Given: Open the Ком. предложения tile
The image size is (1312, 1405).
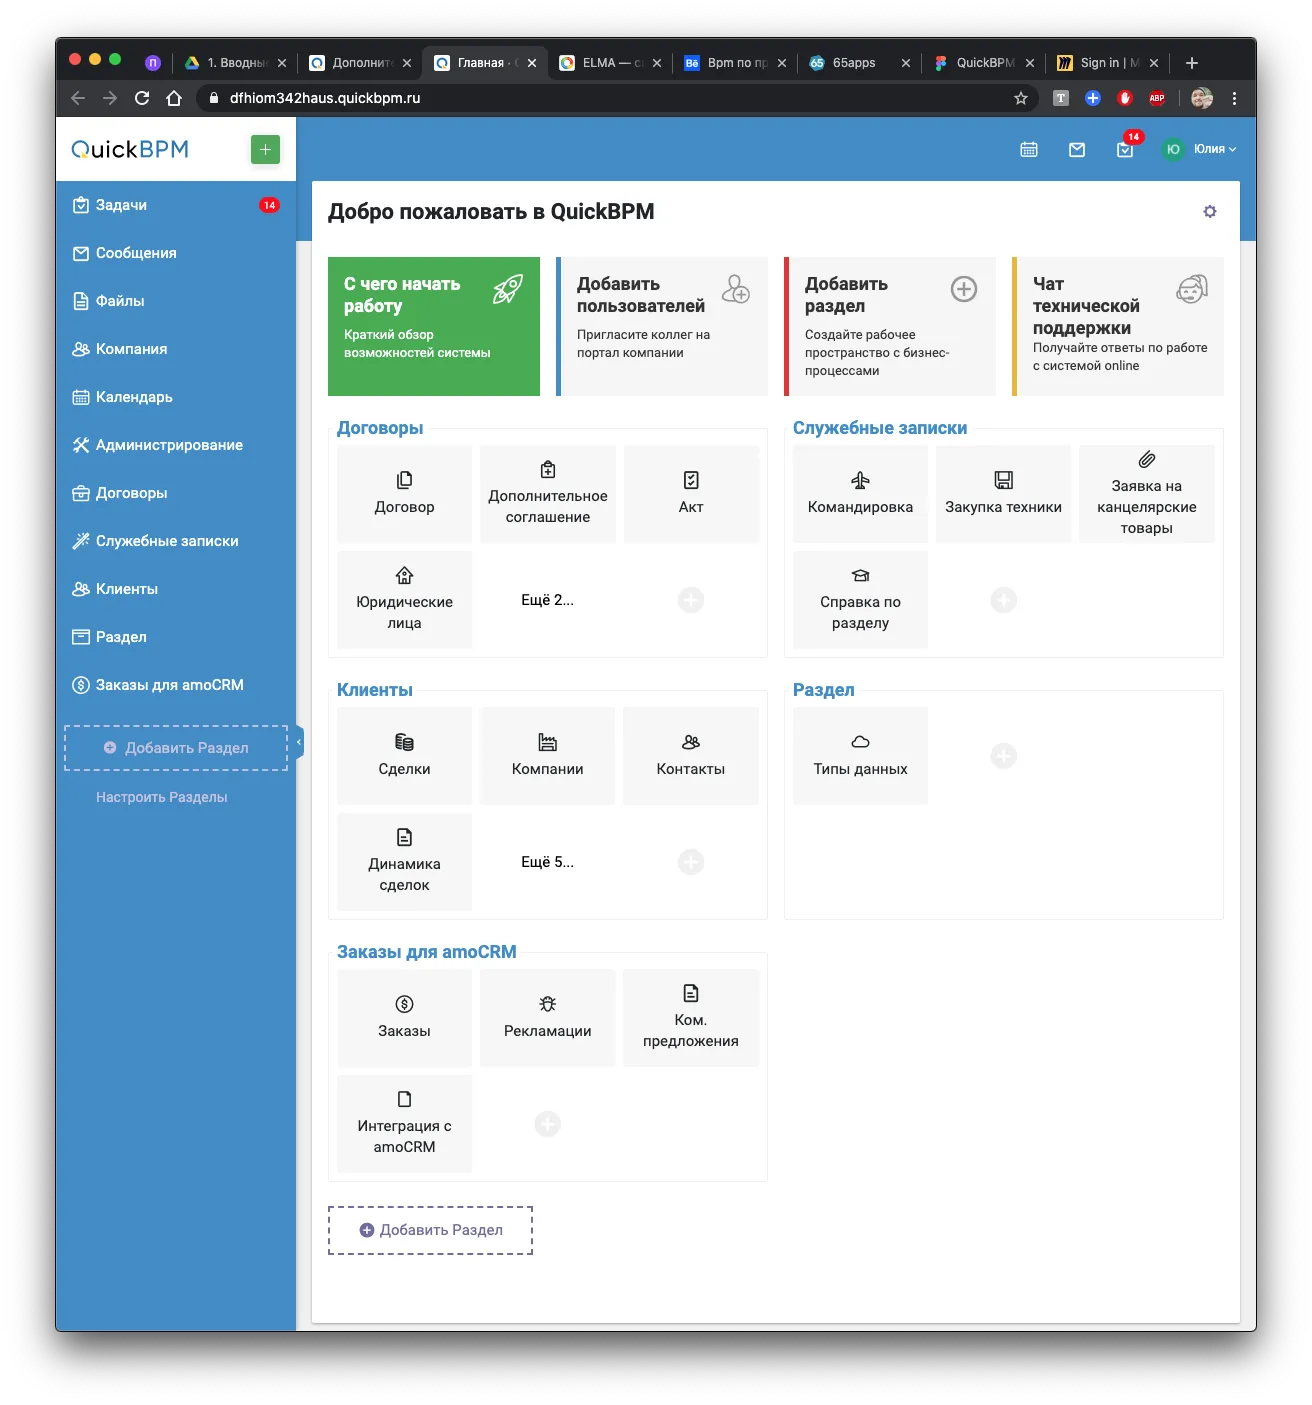Looking at the screenshot, I should pyautogui.click(x=691, y=1018).
